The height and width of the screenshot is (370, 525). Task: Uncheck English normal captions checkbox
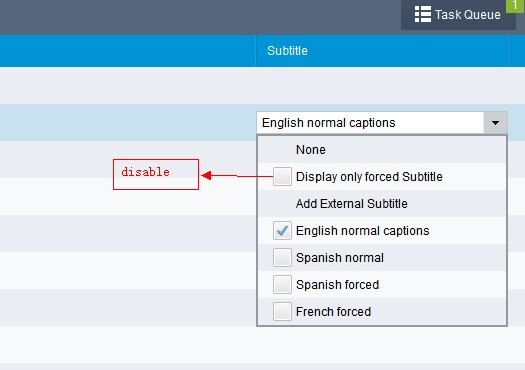(x=282, y=230)
